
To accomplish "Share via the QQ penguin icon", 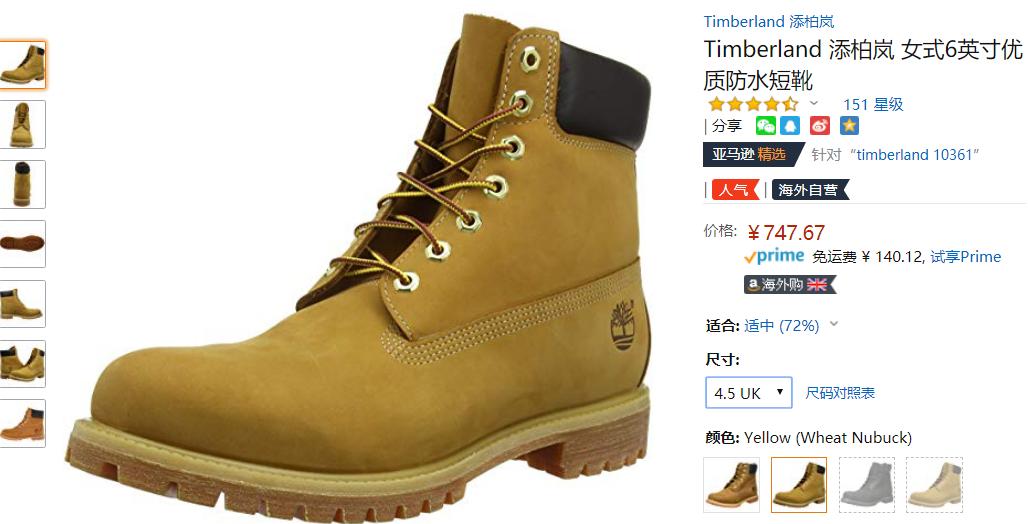I will coord(790,125).
